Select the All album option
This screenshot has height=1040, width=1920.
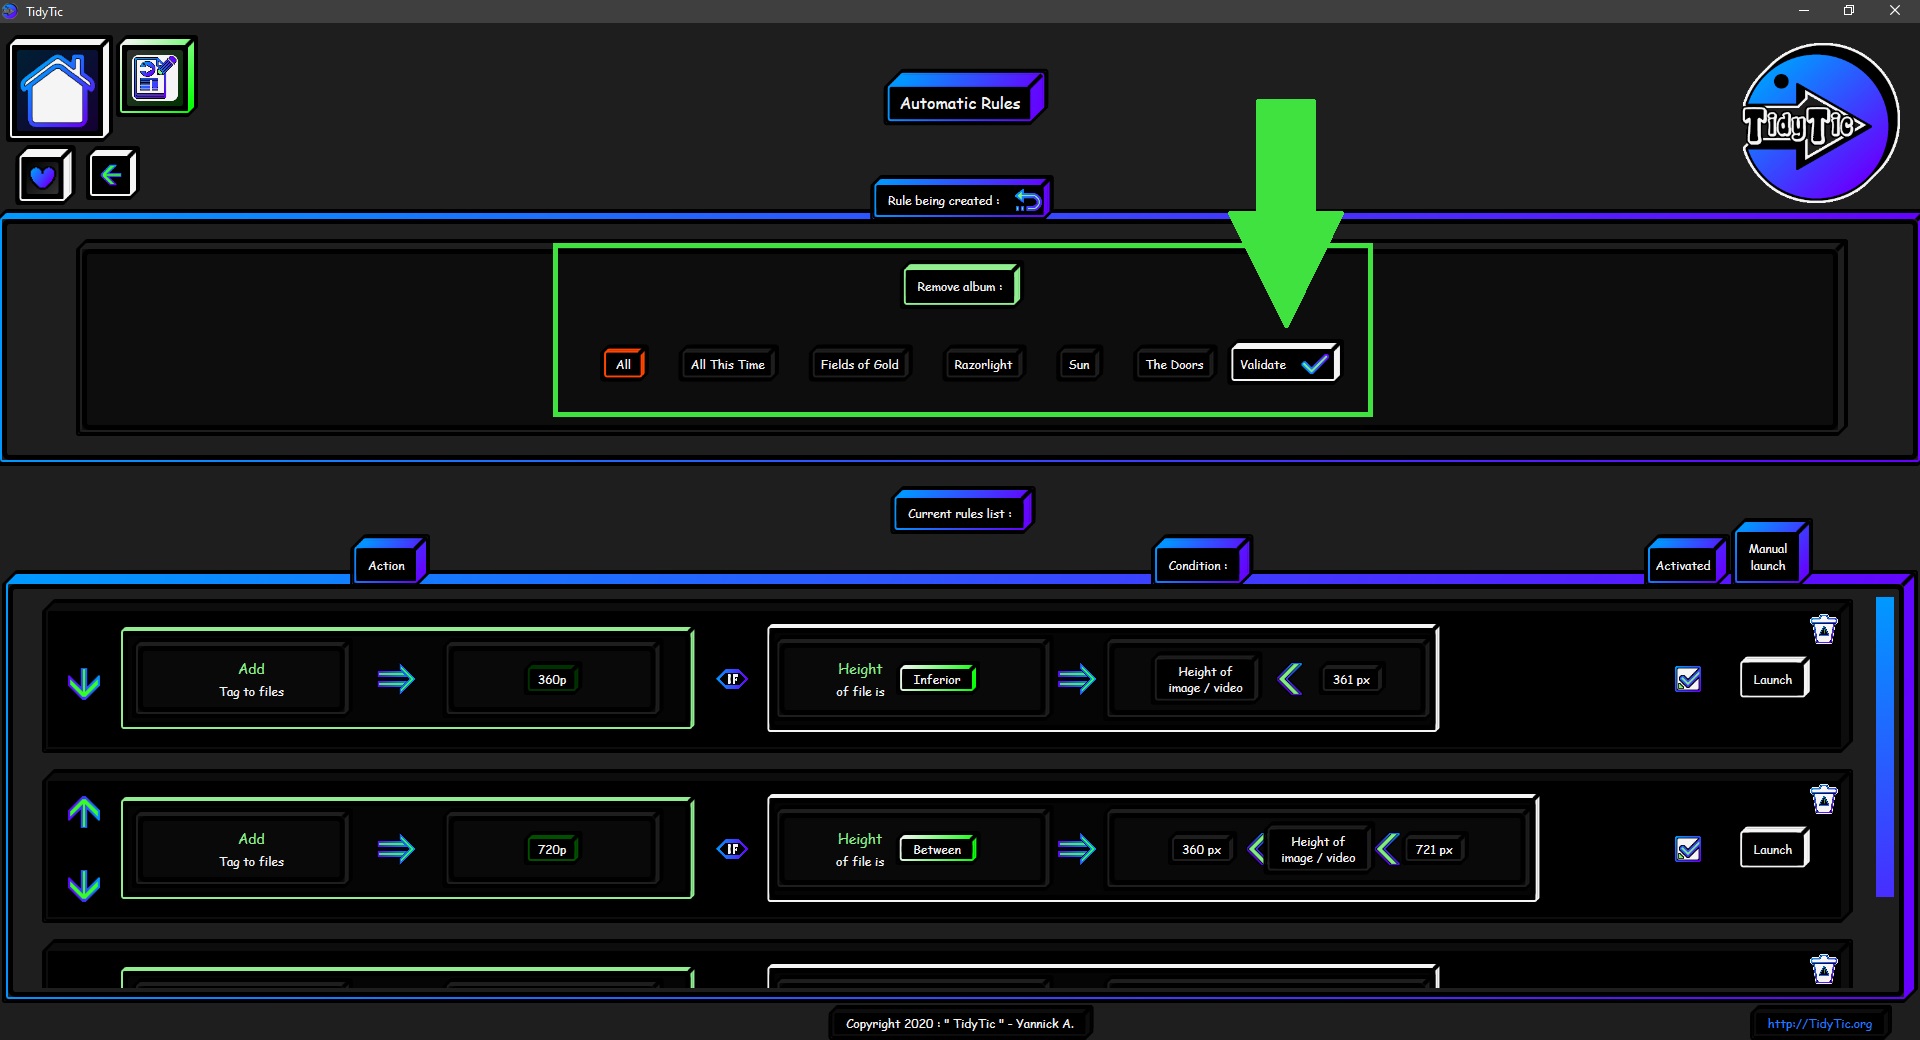click(624, 364)
